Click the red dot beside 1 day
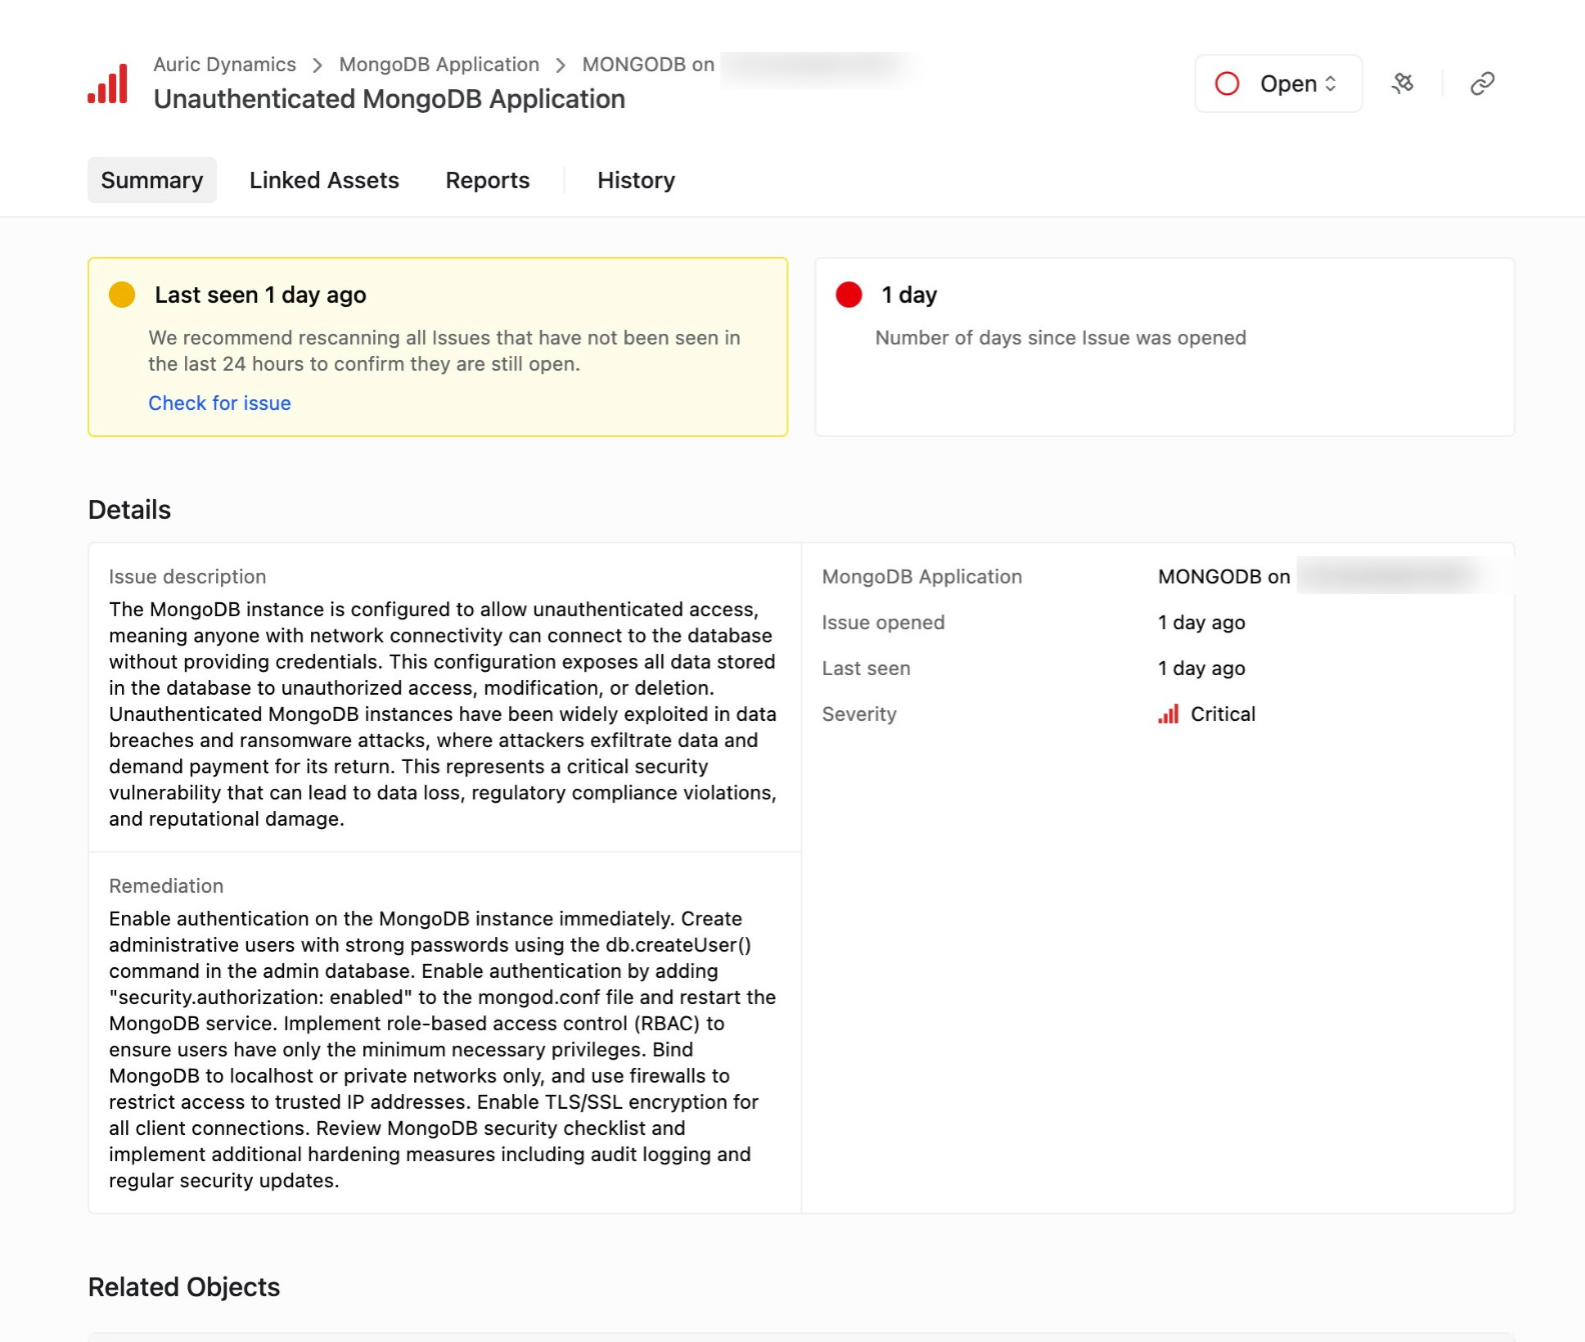The height and width of the screenshot is (1342, 1585). (849, 295)
